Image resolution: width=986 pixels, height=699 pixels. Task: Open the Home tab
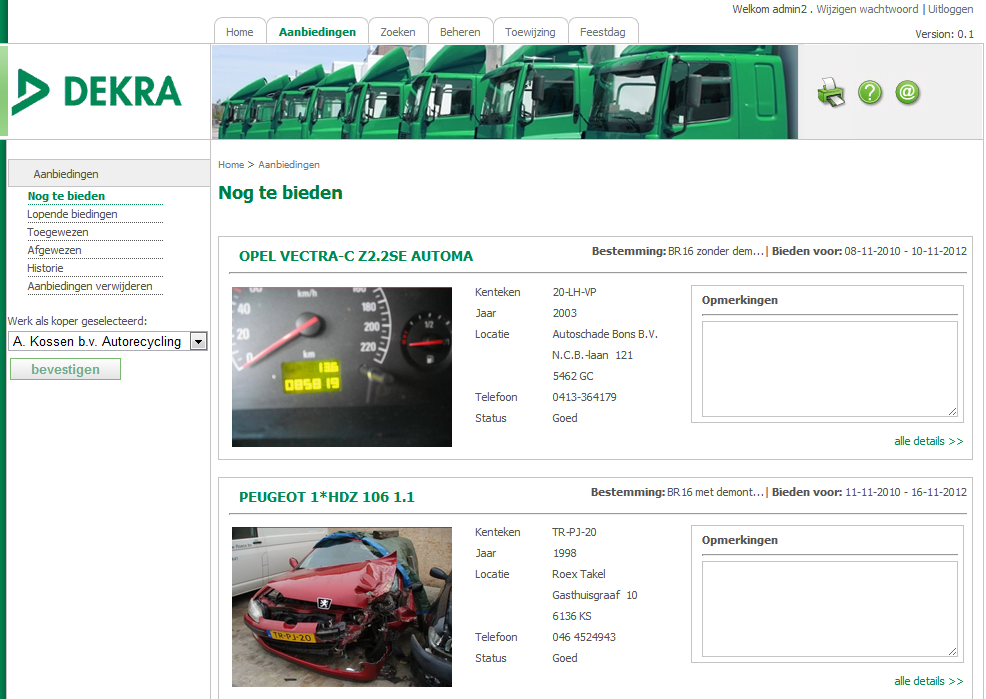240,31
